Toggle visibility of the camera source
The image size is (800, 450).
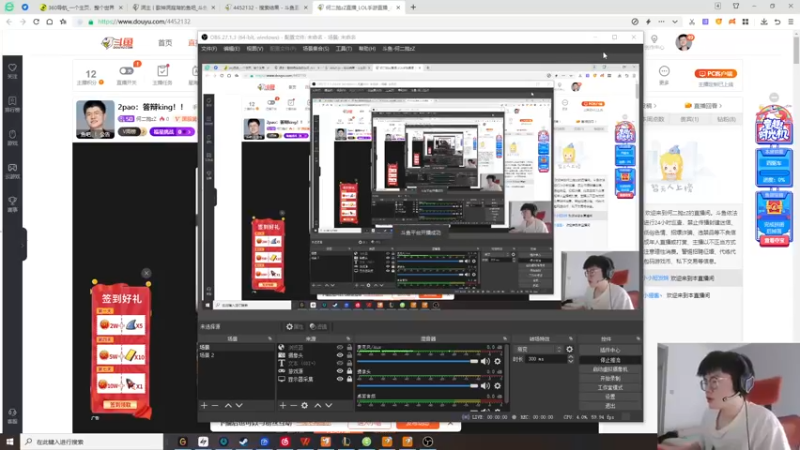click(340, 356)
